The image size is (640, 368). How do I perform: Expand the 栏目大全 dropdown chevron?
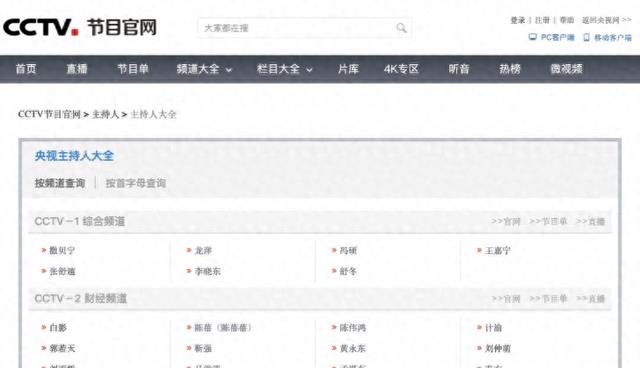tap(309, 70)
